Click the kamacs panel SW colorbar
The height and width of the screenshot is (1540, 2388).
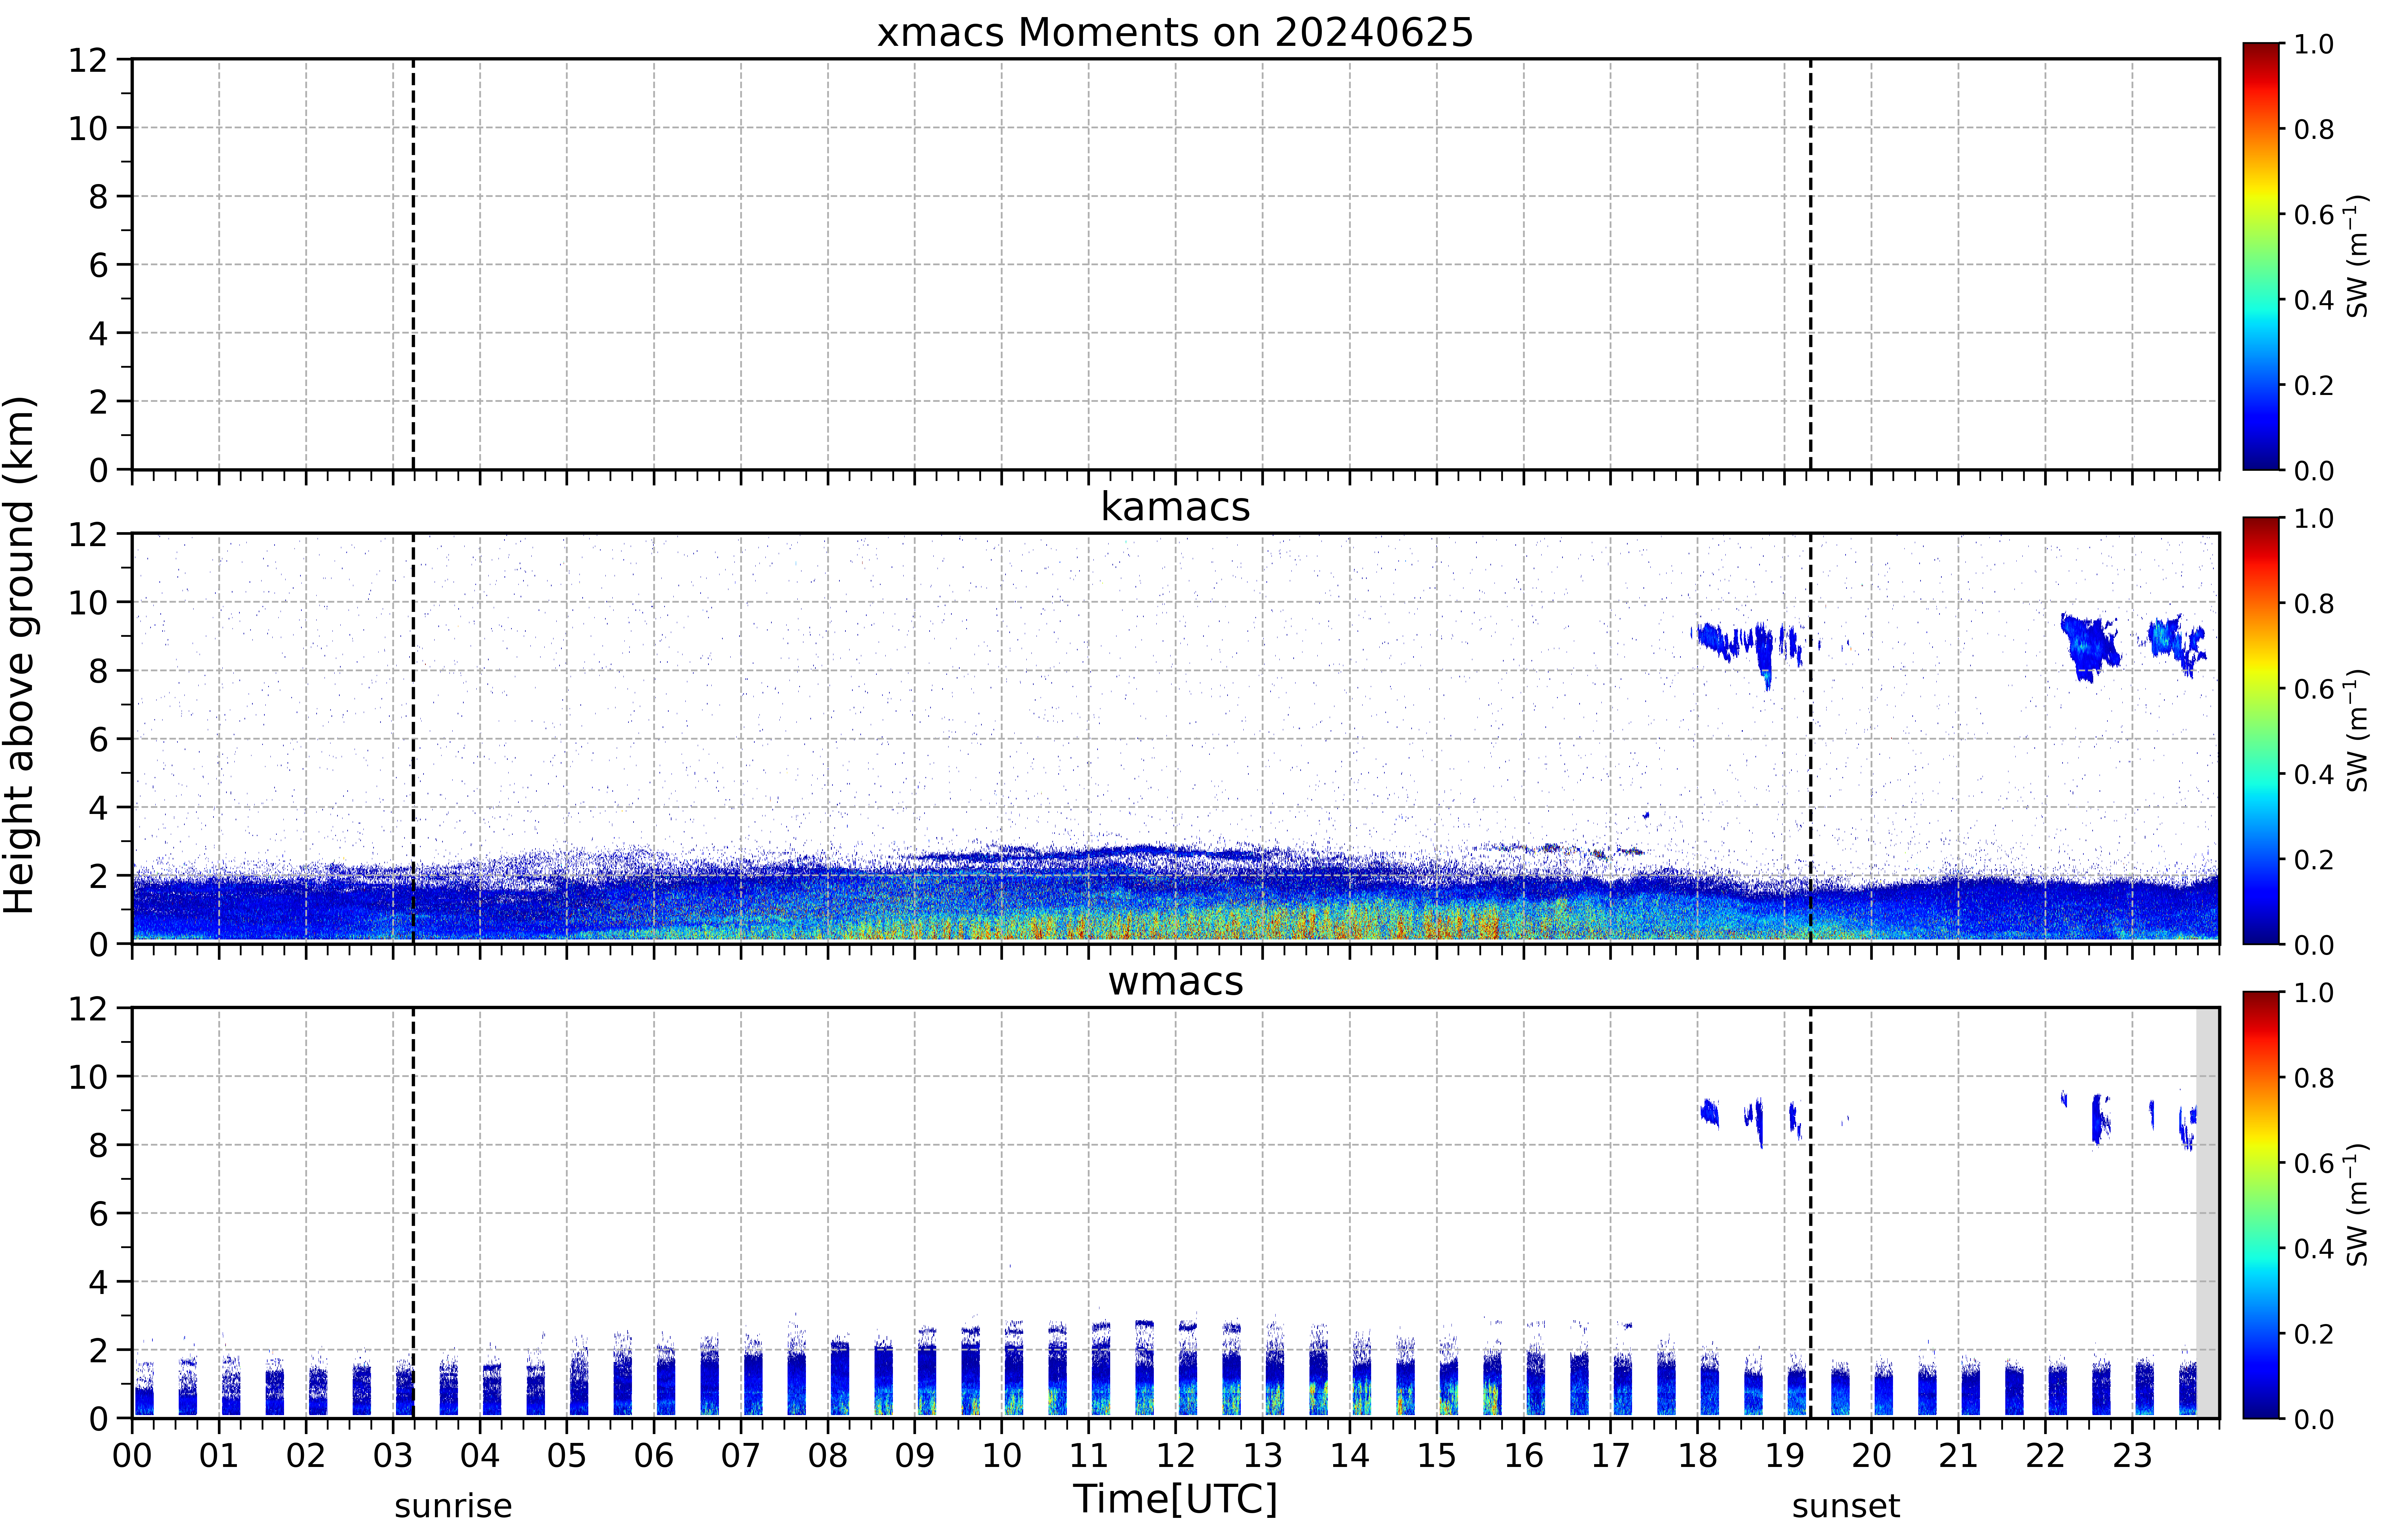tap(2261, 731)
